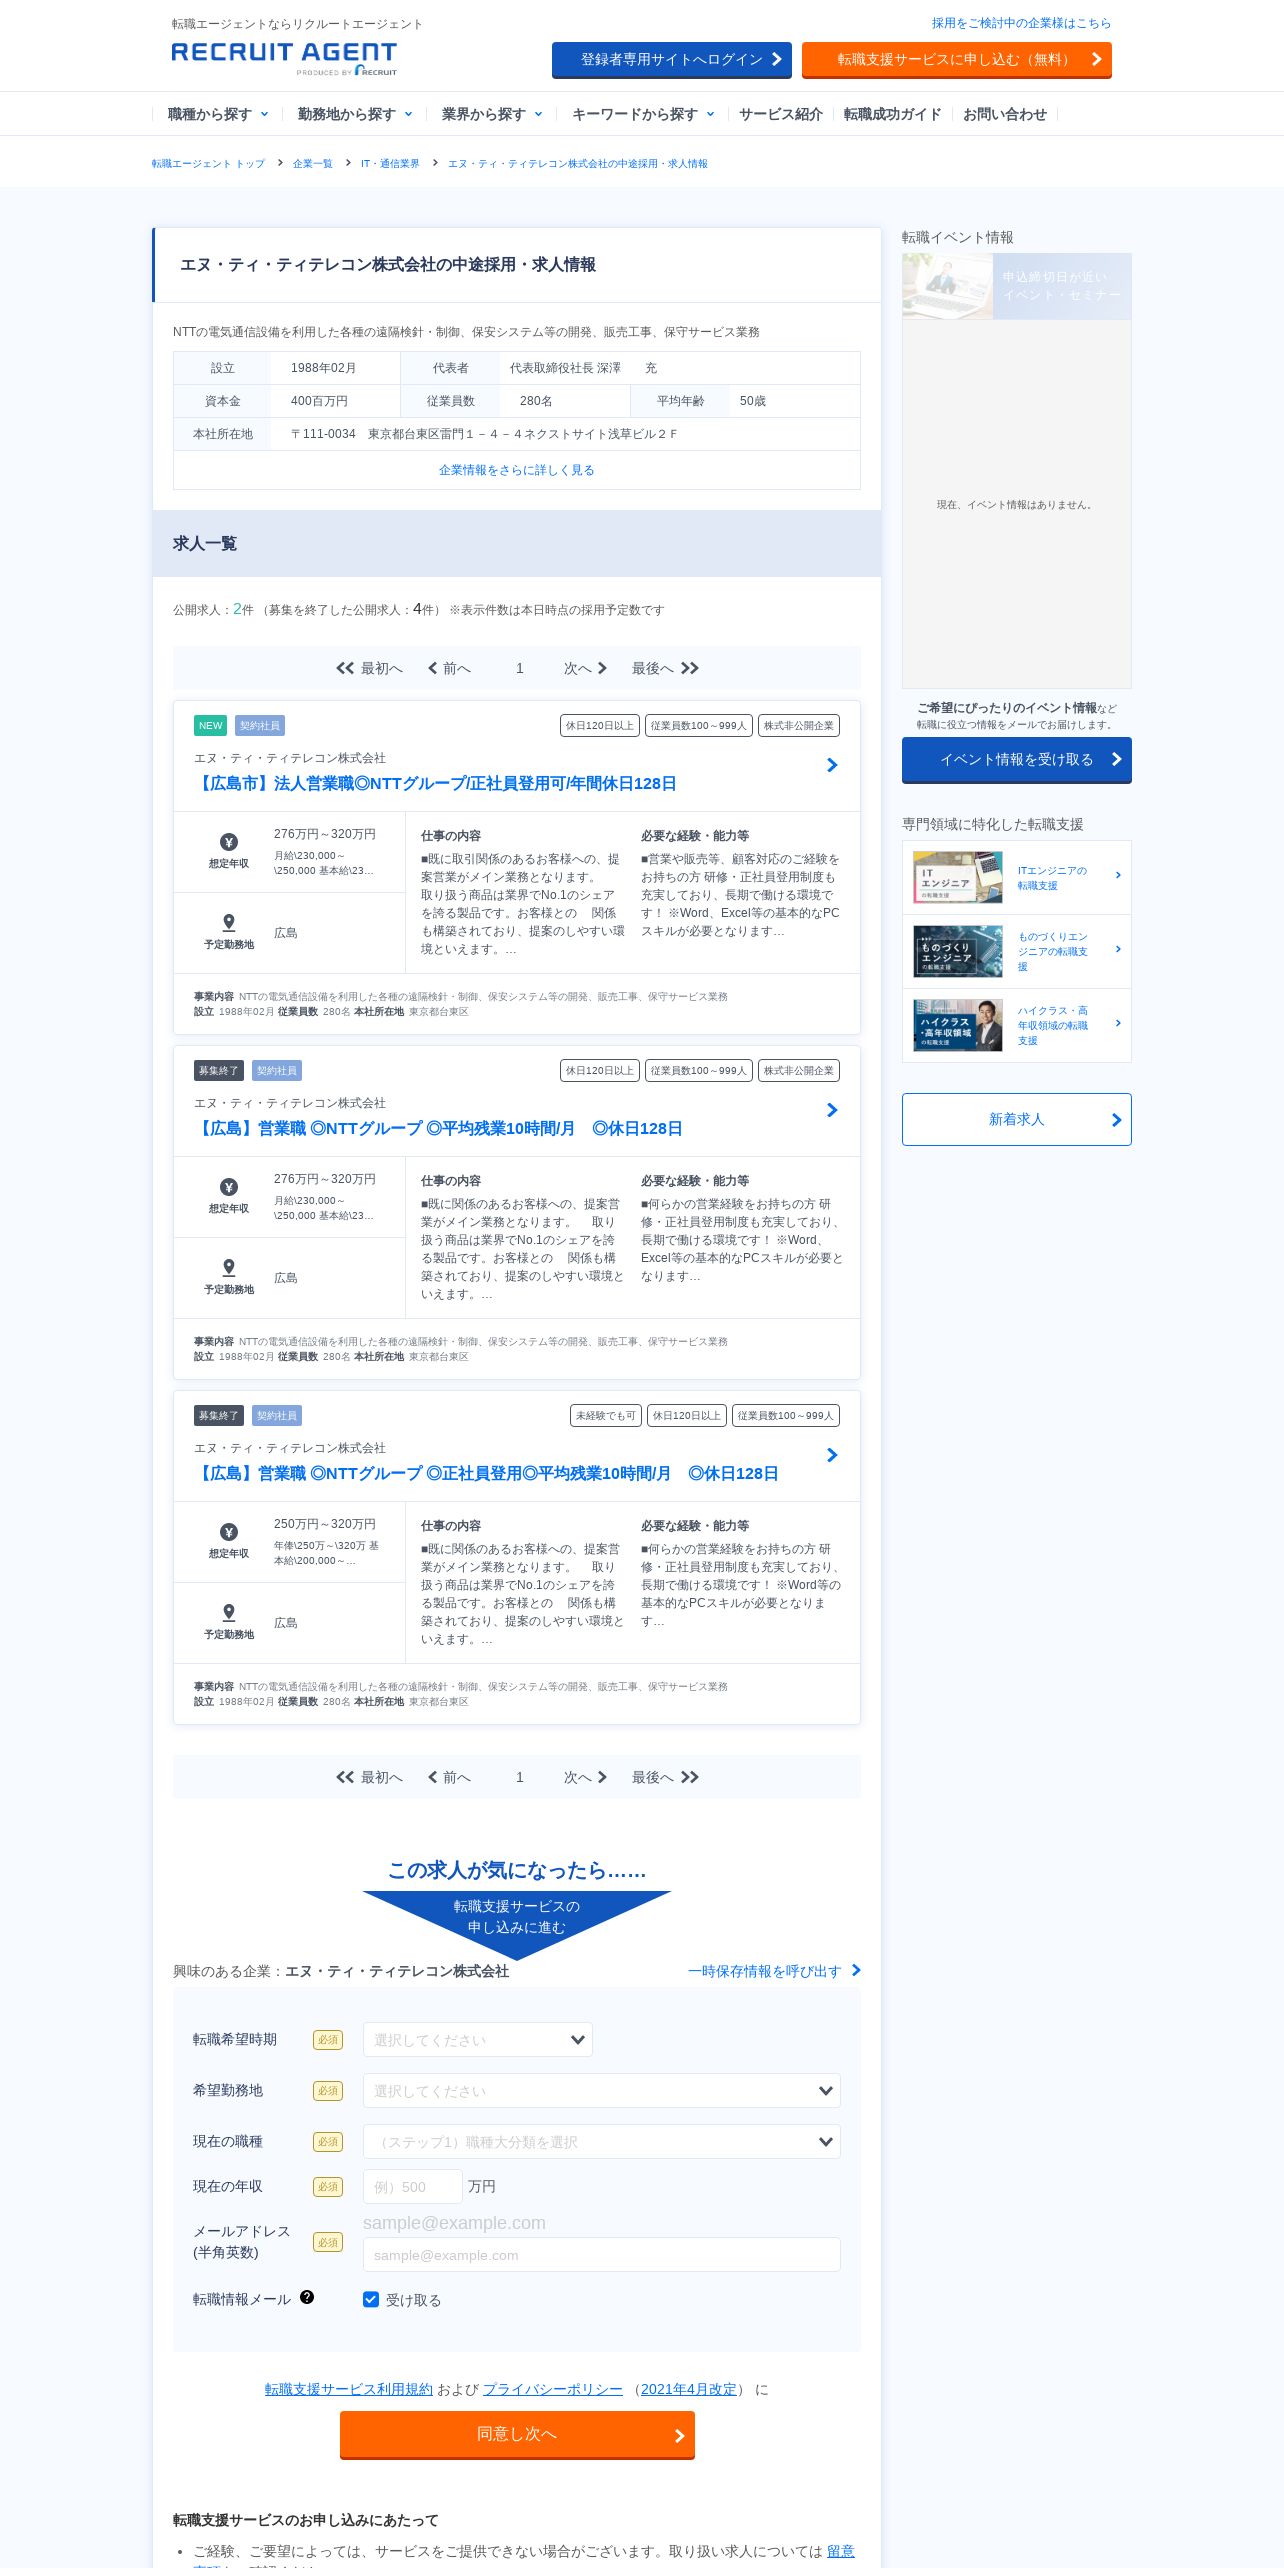Click 株式非公開企業 tag on first job

click(x=798, y=725)
